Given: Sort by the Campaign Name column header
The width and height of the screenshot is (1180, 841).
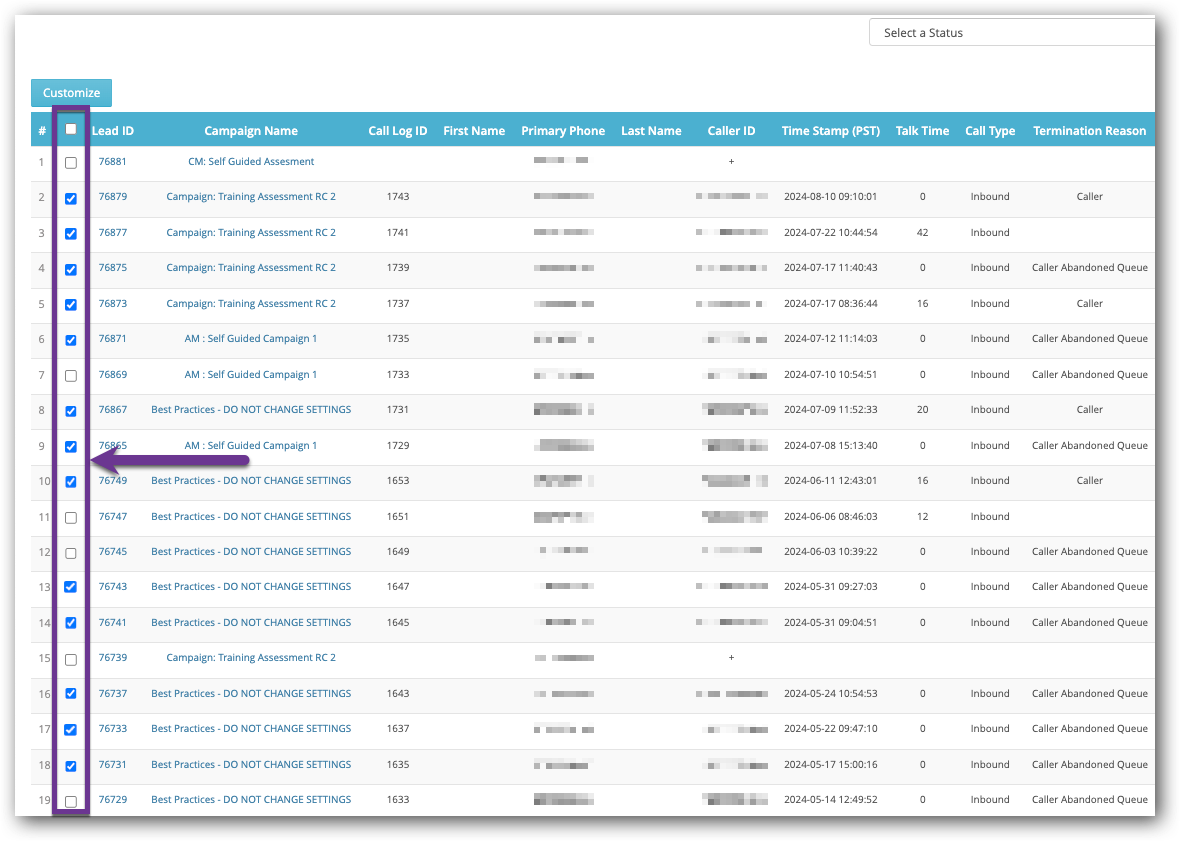Looking at the screenshot, I should [251, 129].
